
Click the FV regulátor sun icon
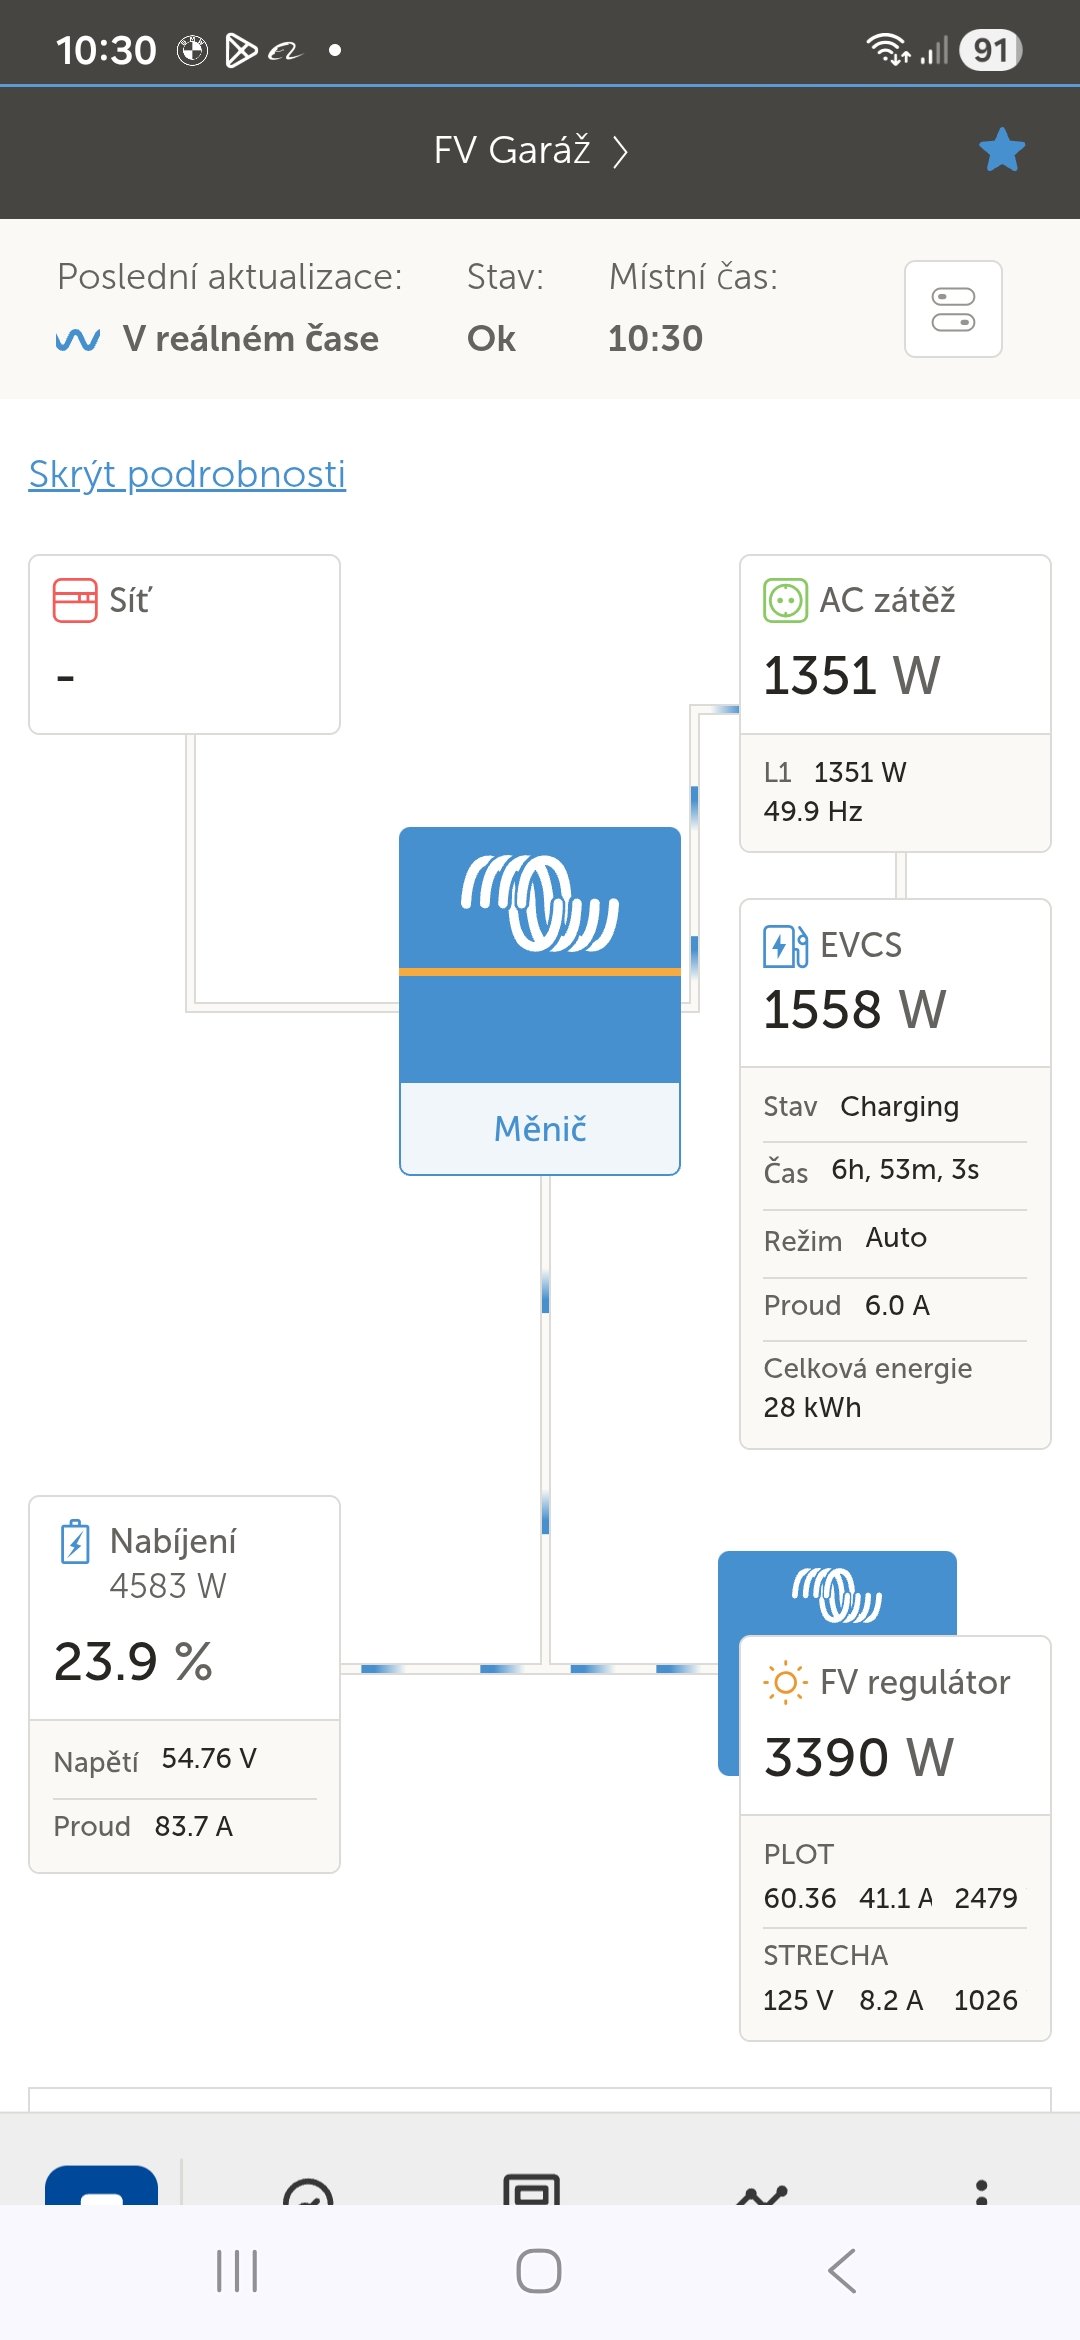pyautogui.click(x=785, y=1683)
